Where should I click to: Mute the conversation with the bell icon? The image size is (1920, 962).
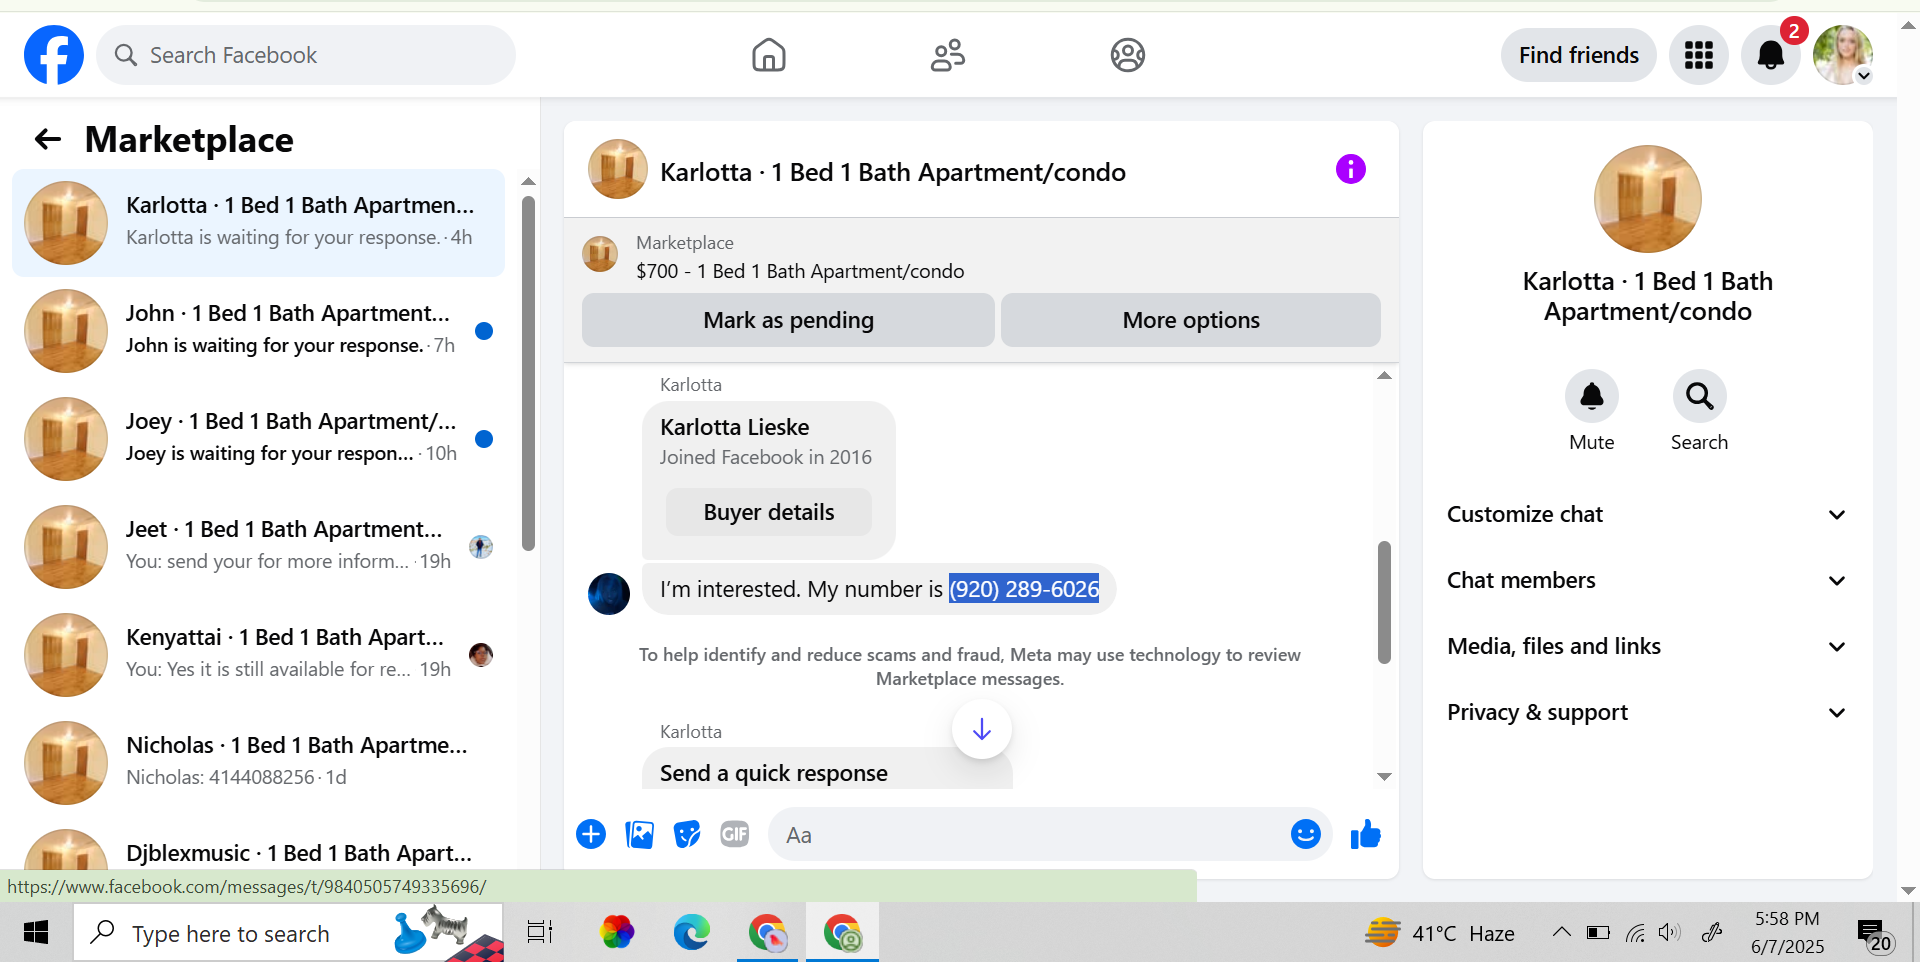[1592, 396]
